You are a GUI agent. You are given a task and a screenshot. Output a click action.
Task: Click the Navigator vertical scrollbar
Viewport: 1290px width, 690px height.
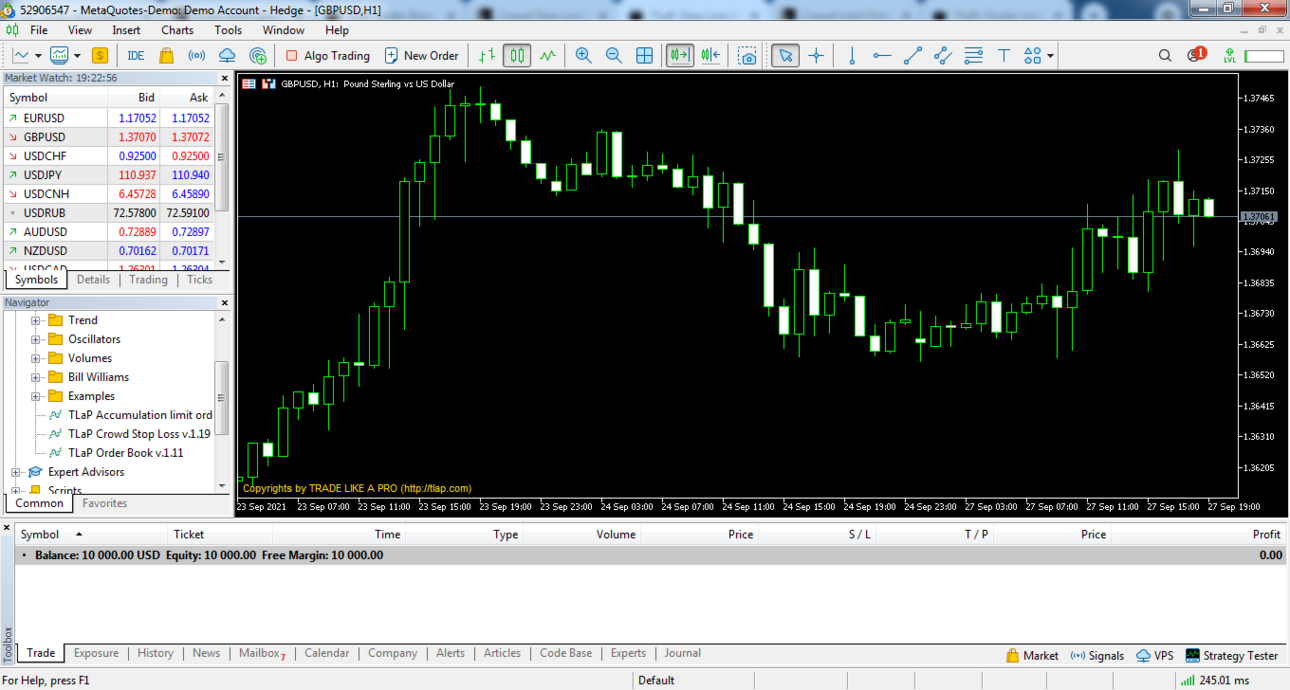pyautogui.click(x=222, y=400)
